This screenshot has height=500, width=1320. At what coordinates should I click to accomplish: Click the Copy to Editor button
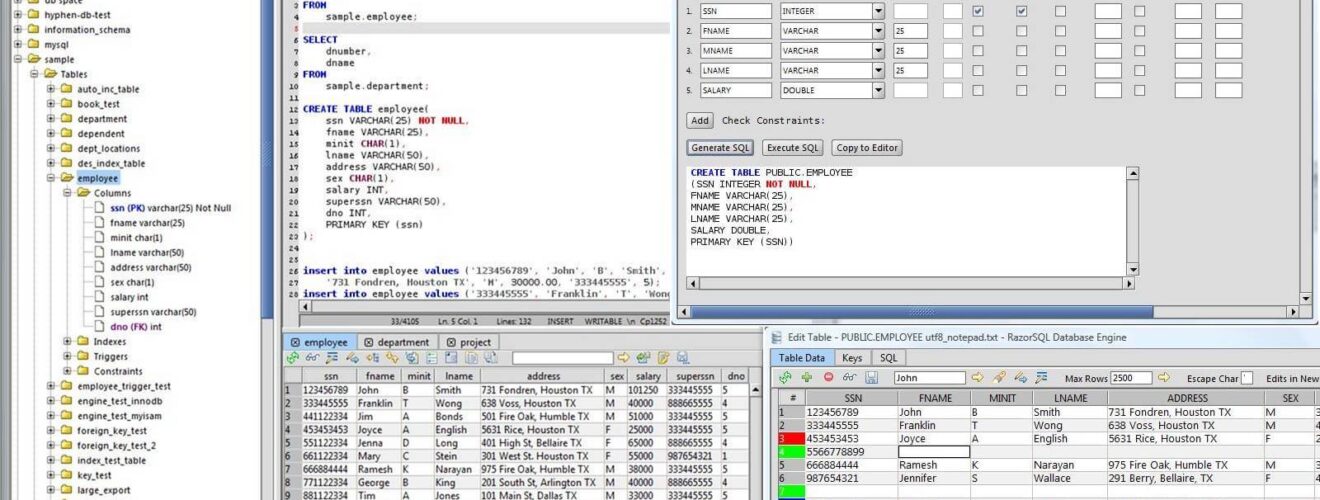coord(867,148)
